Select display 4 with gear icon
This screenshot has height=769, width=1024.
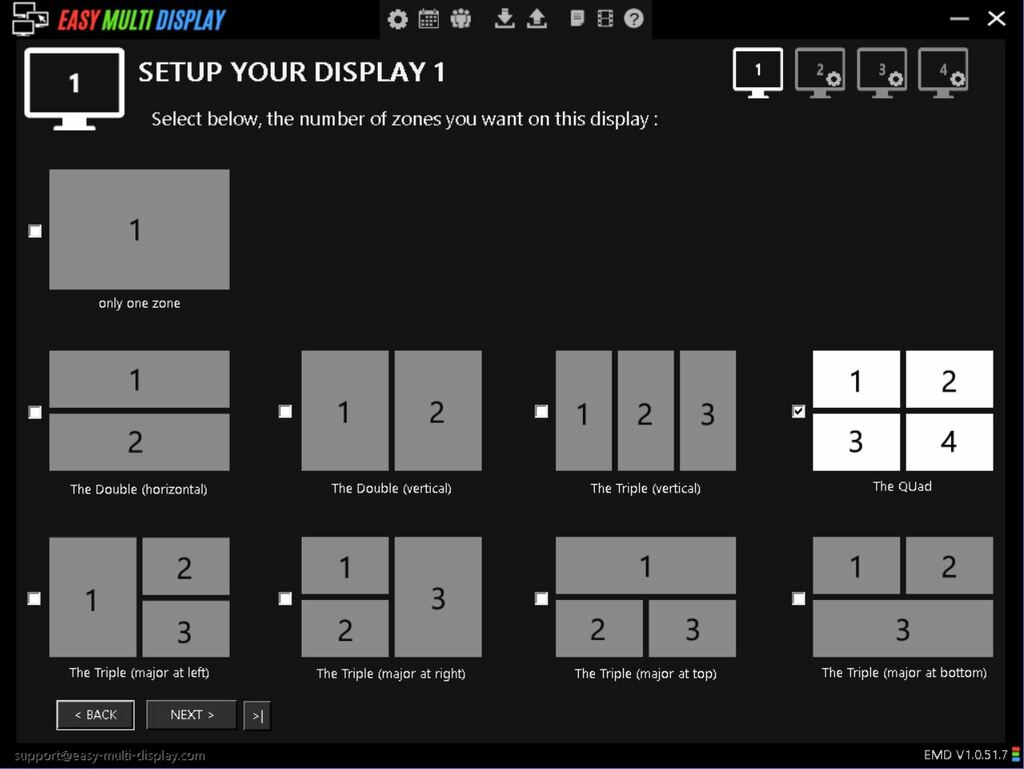943,71
